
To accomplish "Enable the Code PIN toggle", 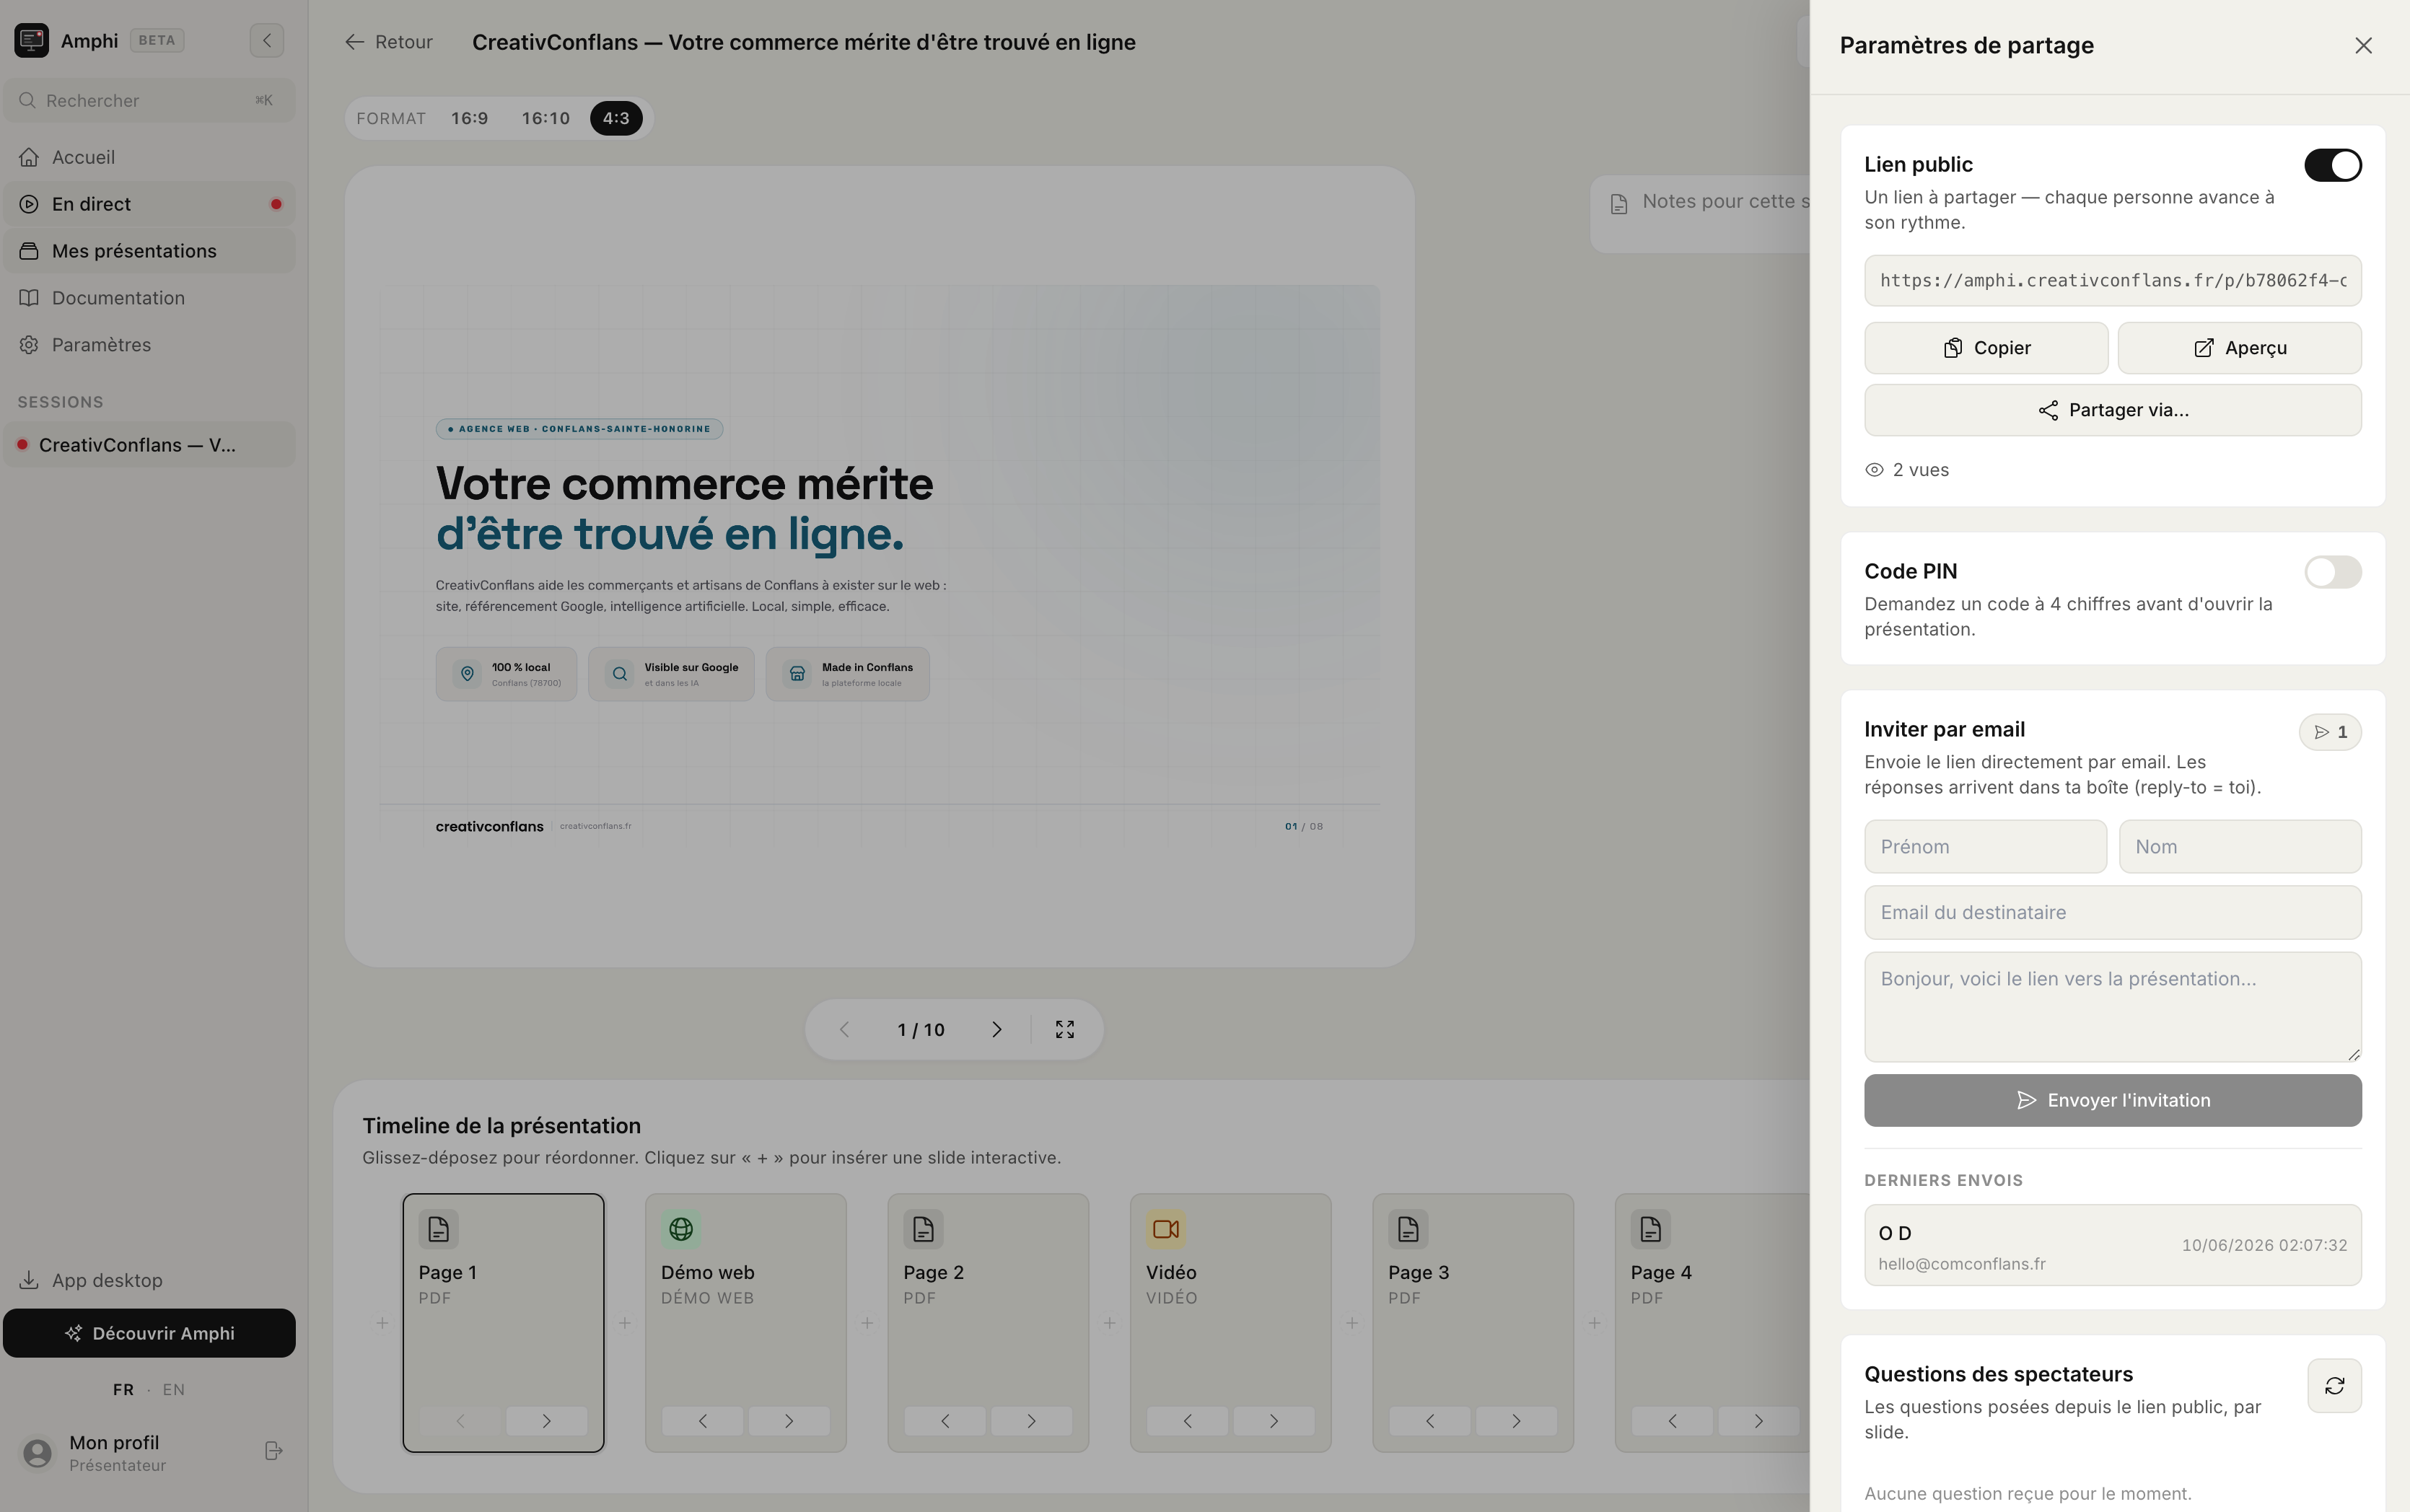I will (2333, 572).
